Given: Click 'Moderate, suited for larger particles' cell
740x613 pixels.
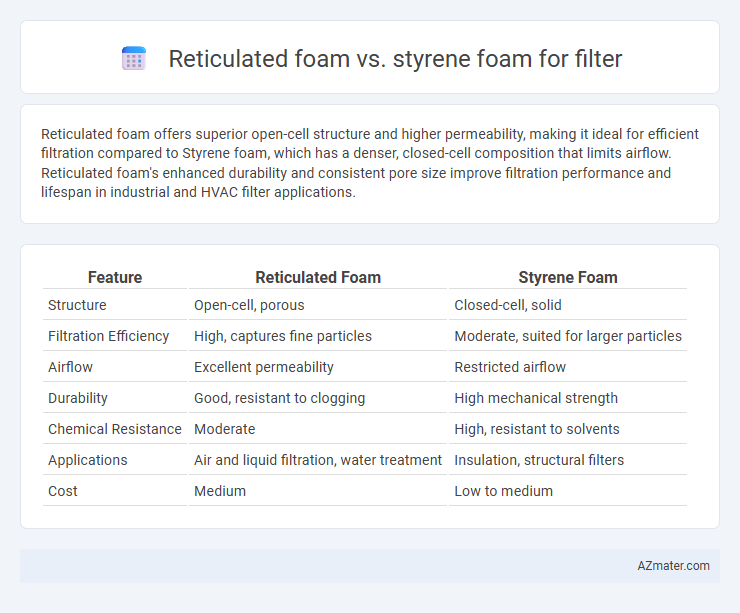Looking at the screenshot, I should pyautogui.click(x=568, y=336).
